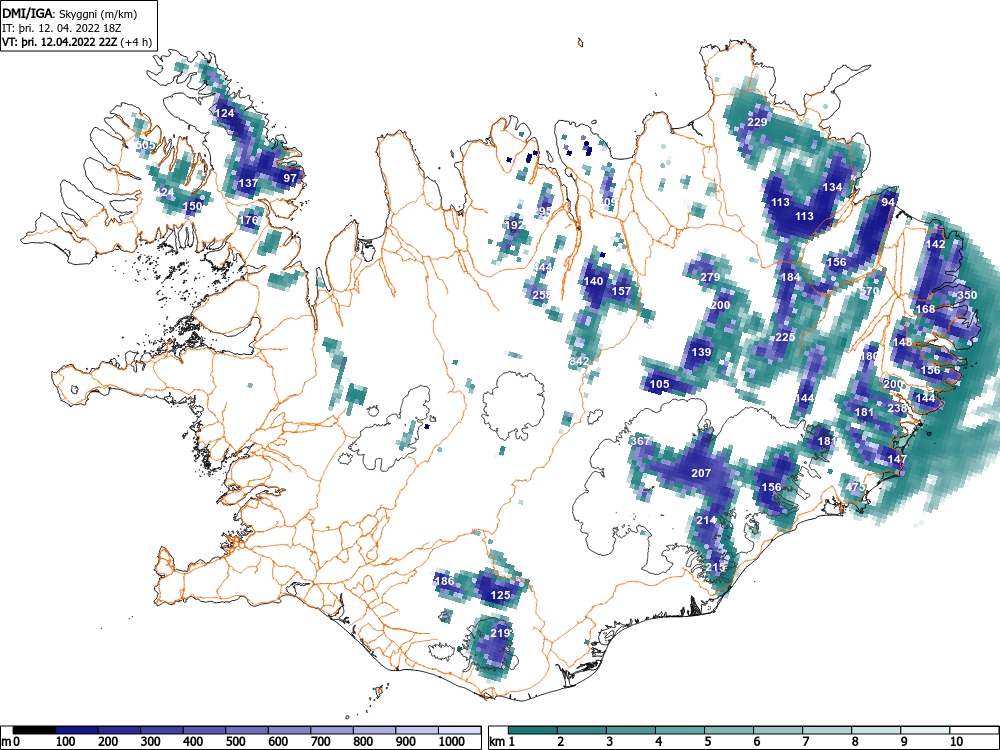The width and height of the screenshot is (1000, 750).
Task: Click visibility value 215 on the map
Action: tap(715, 567)
